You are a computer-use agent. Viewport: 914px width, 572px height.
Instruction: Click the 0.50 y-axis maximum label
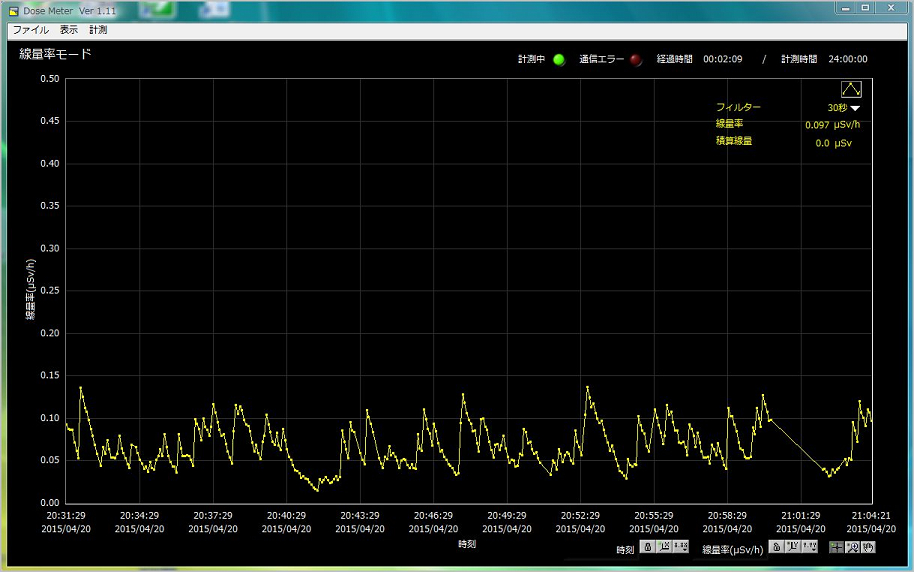pos(48,79)
